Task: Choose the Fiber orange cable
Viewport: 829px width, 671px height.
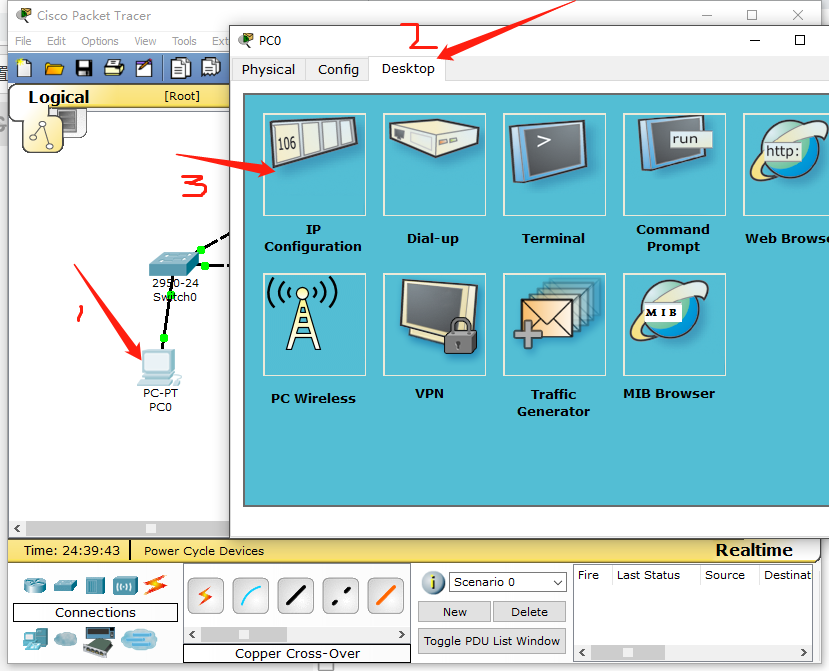Action: click(x=385, y=596)
